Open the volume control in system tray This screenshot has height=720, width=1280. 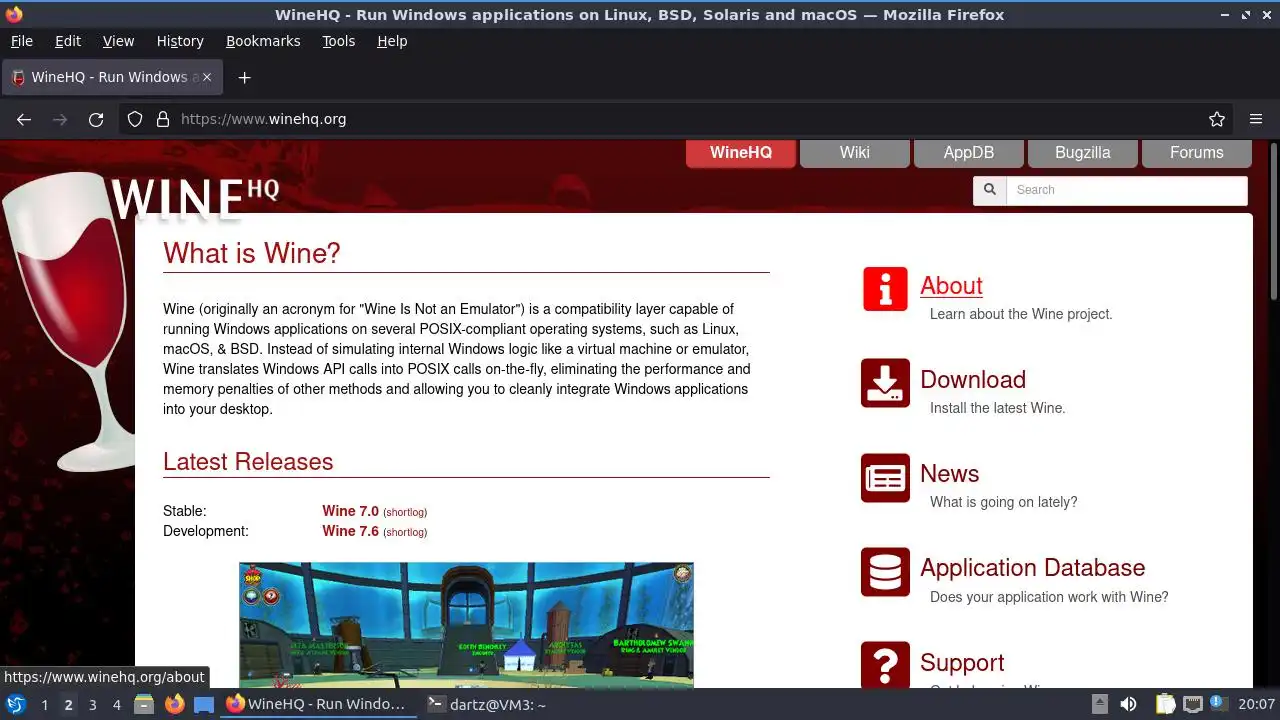[x=1128, y=704]
